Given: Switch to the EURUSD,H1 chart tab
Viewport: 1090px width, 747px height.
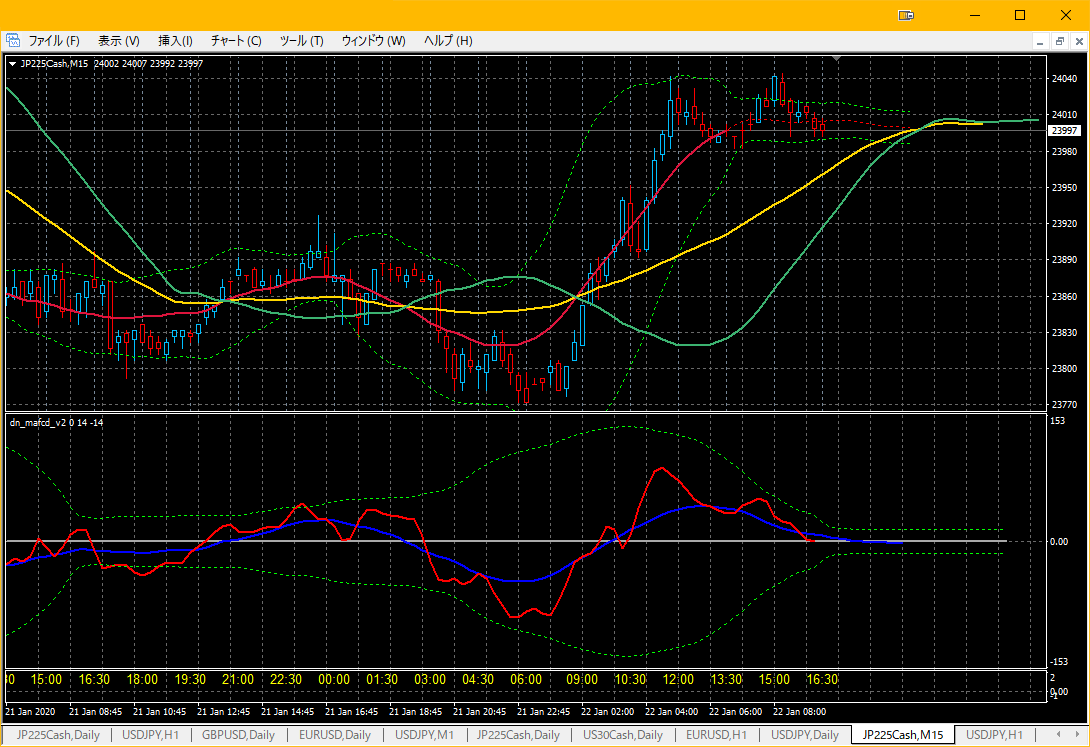Looking at the screenshot, I should click(x=716, y=734).
